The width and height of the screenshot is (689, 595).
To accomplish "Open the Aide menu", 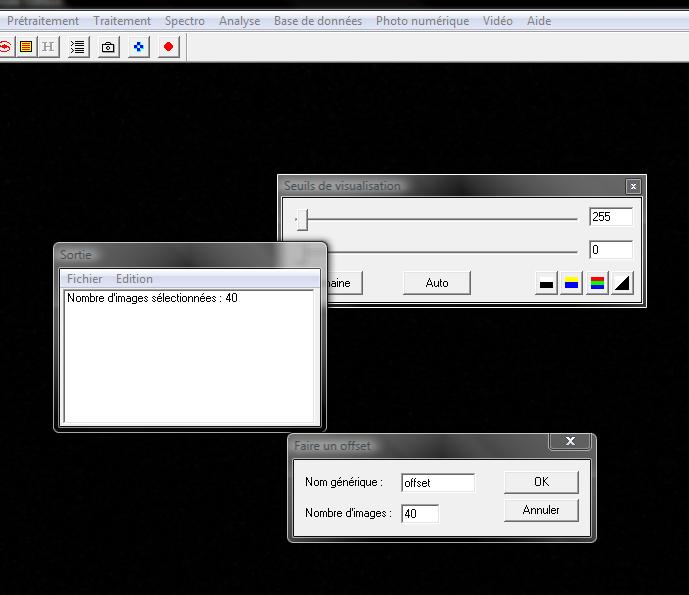I will tap(539, 21).
